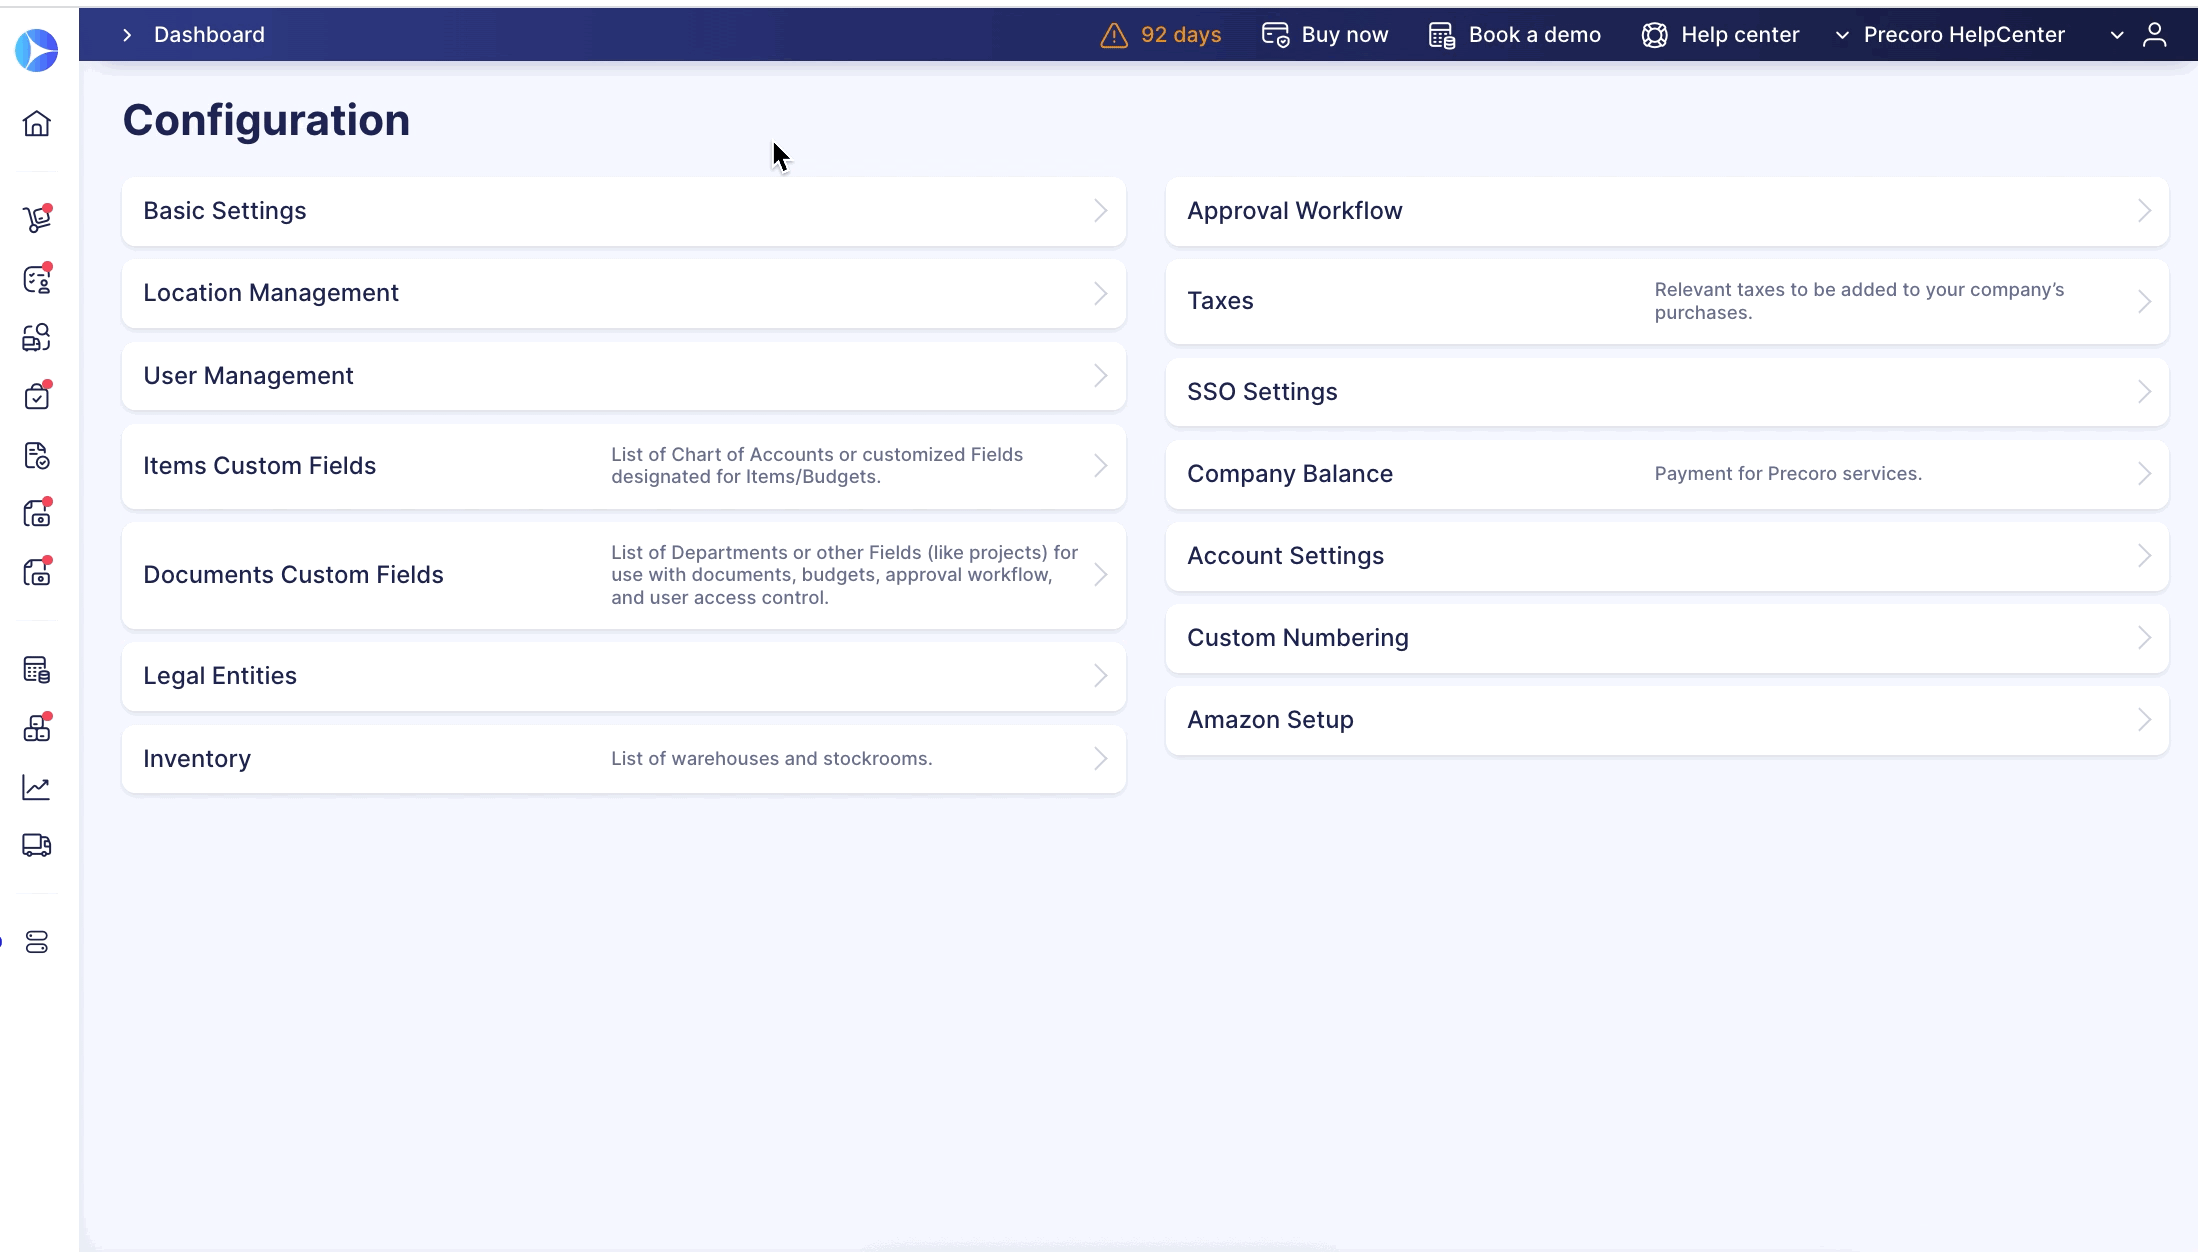
Task: Click the Precoro logo icon
Action: [37, 51]
